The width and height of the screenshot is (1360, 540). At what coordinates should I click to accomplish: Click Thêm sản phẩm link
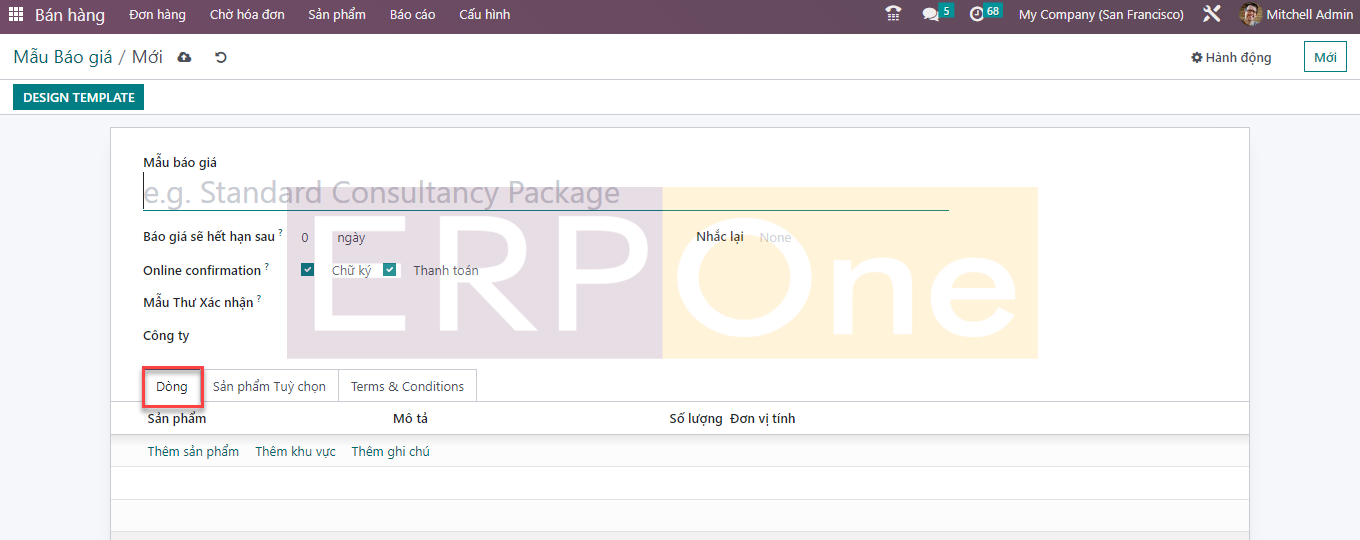[x=193, y=452]
